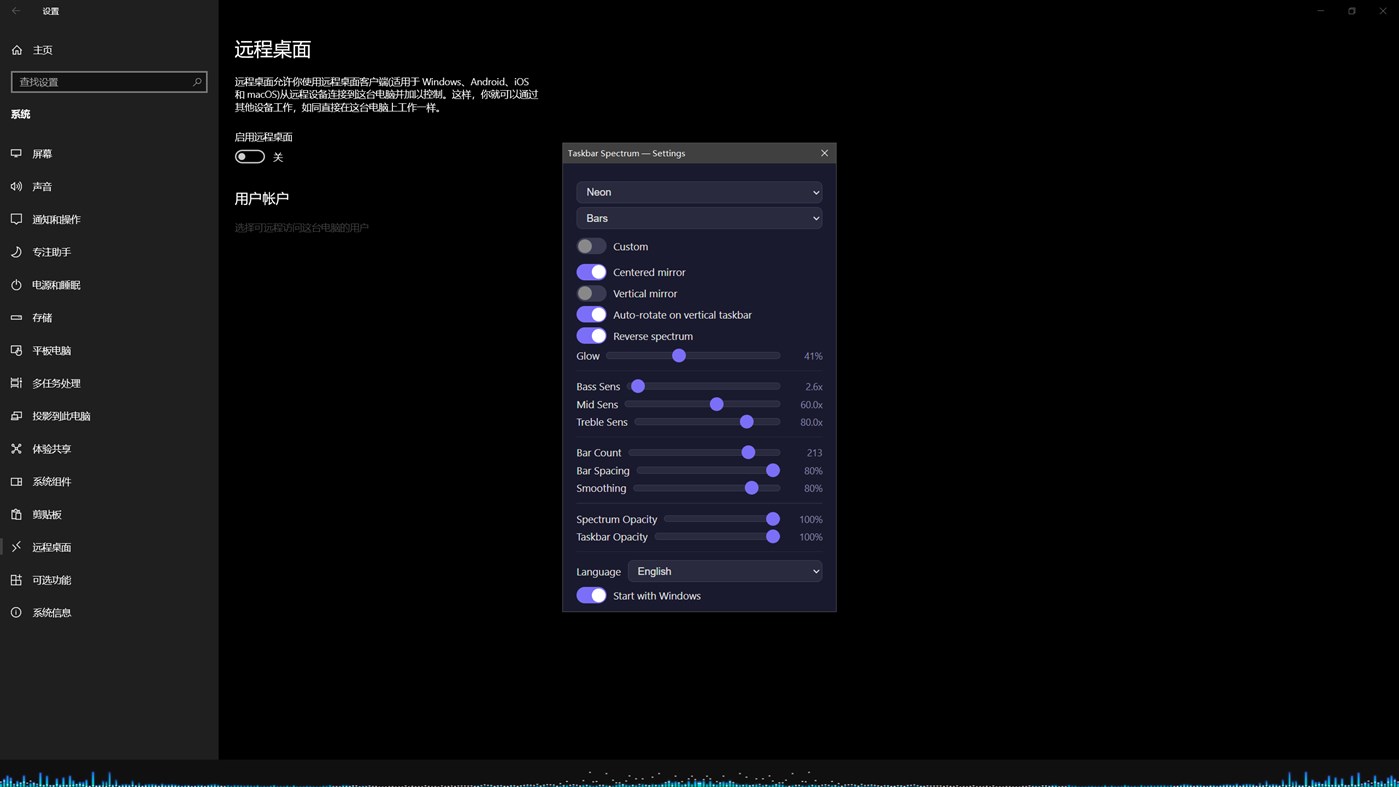Select 电源和睡眠 in Settings sidebar
This screenshot has width=1399, height=787.
(x=109, y=285)
